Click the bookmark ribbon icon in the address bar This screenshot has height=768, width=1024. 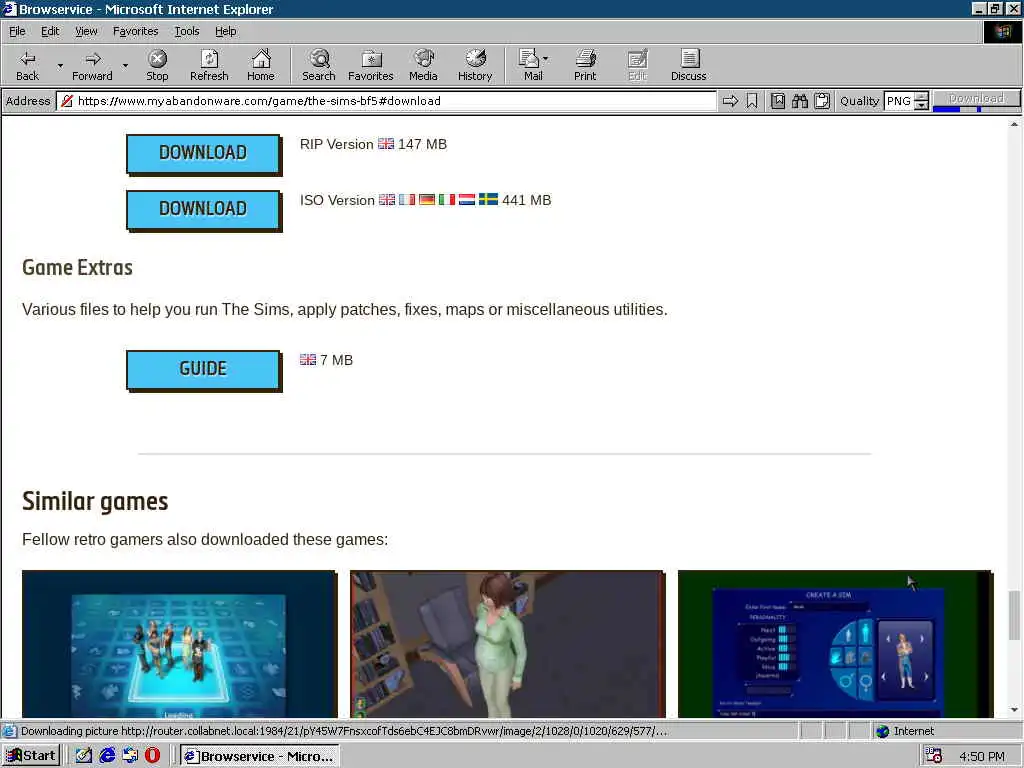click(752, 101)
